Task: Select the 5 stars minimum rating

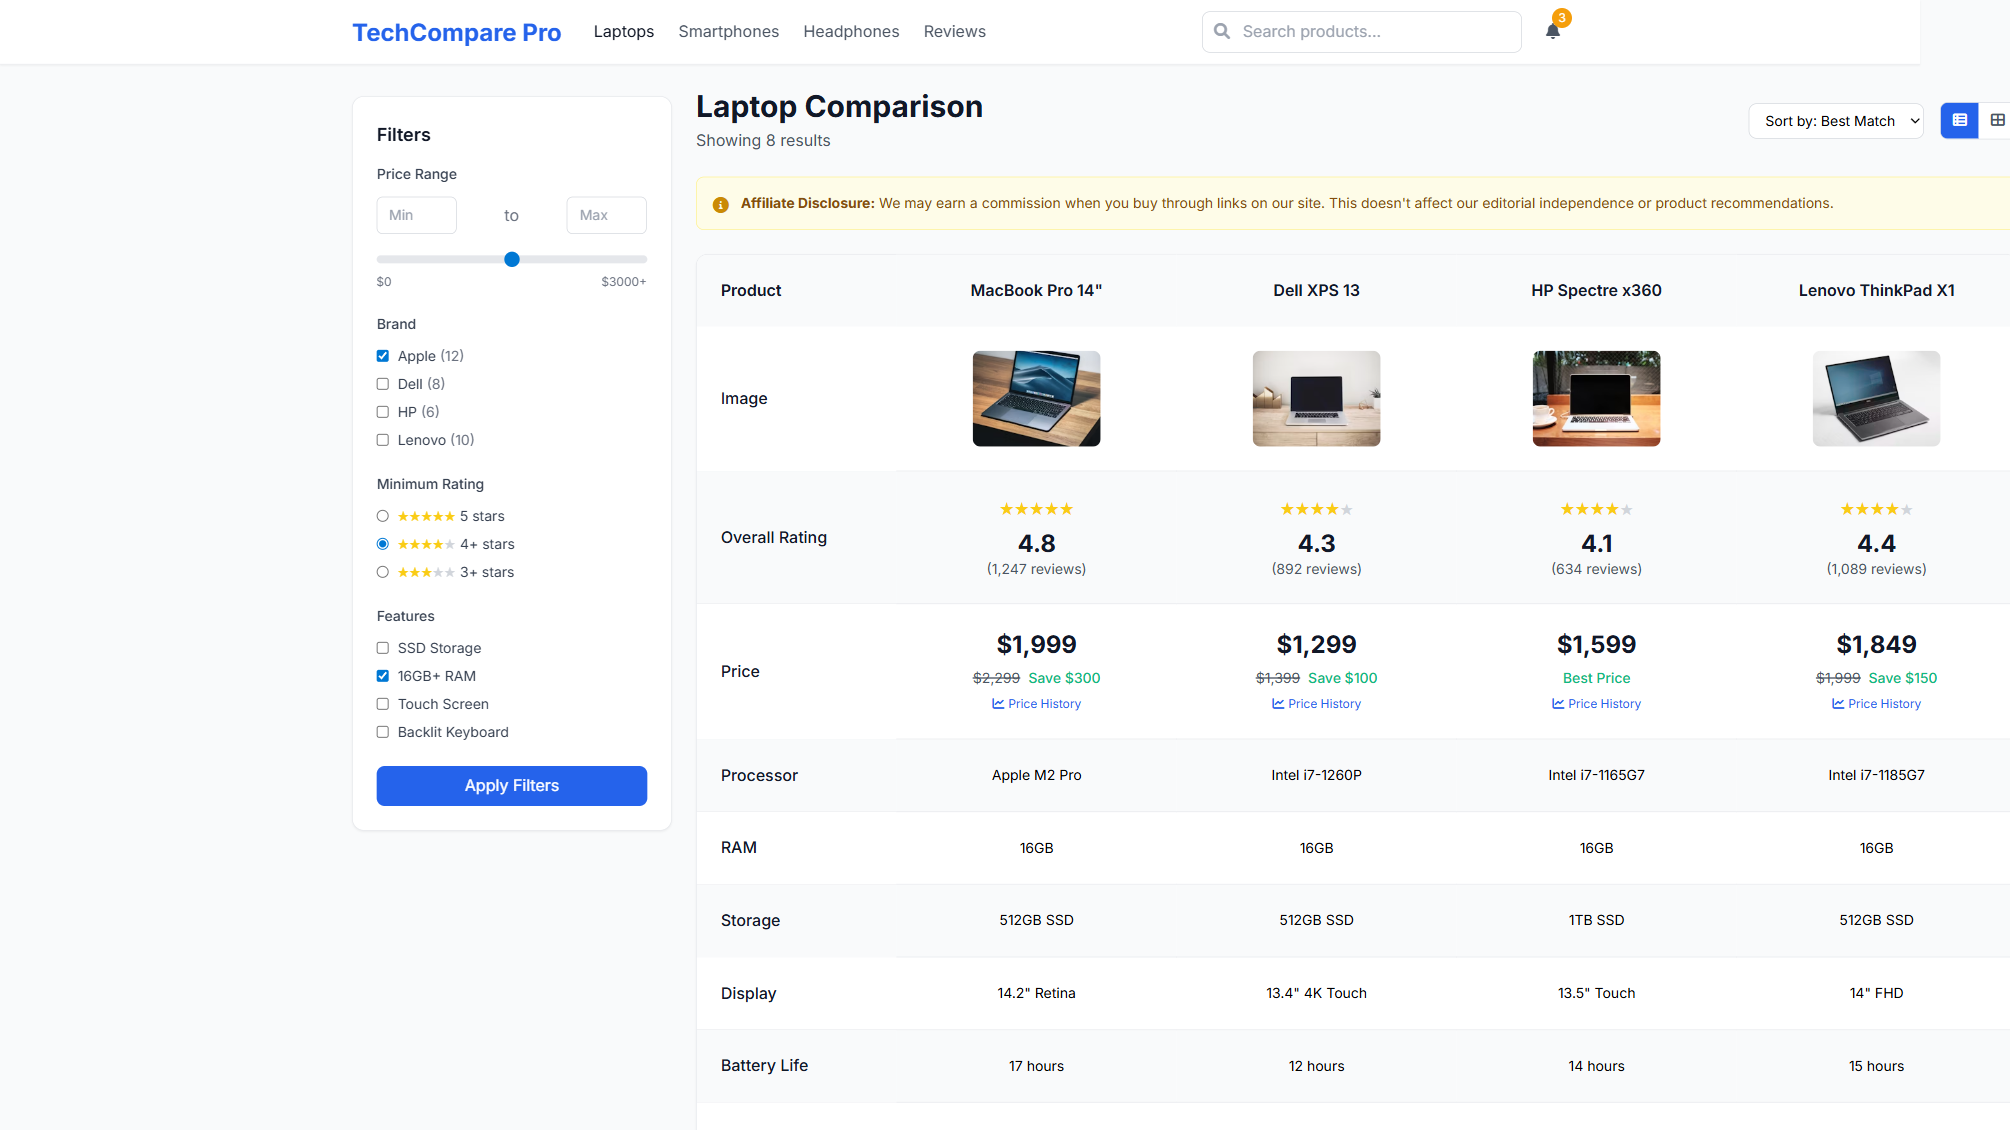Action: (x=383, y=515)
